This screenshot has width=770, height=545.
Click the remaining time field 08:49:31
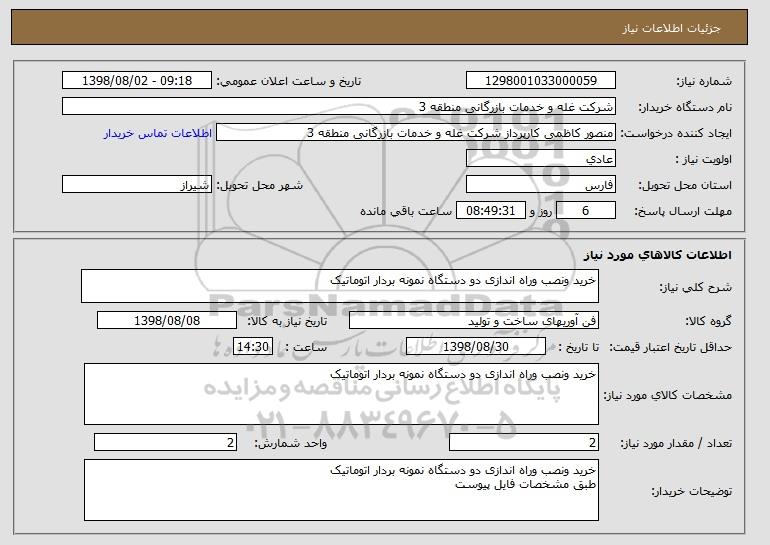pos(491,211)
